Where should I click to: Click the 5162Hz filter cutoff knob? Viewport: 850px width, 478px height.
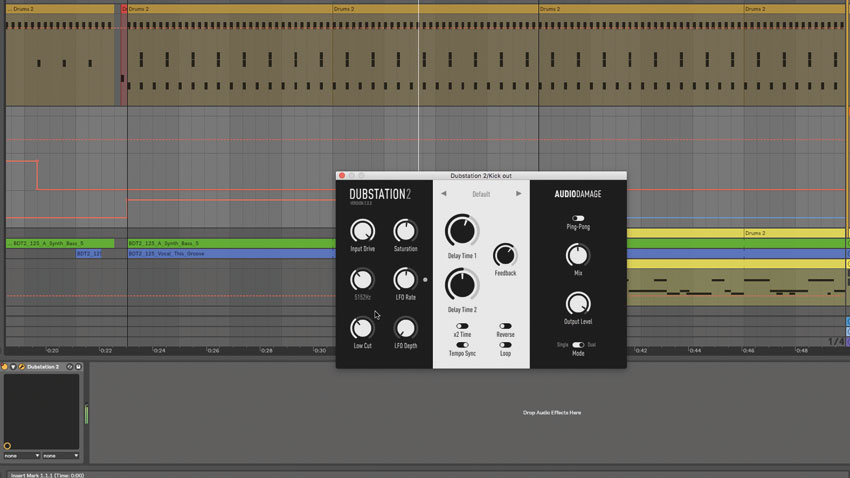point(362,280)
